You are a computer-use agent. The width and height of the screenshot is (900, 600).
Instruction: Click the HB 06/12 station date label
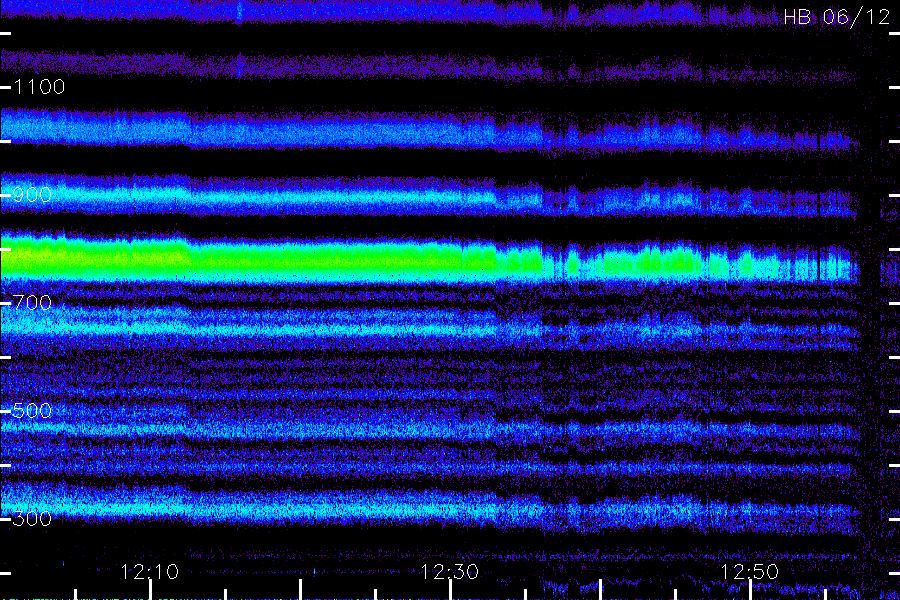click(x=837, y=17)
